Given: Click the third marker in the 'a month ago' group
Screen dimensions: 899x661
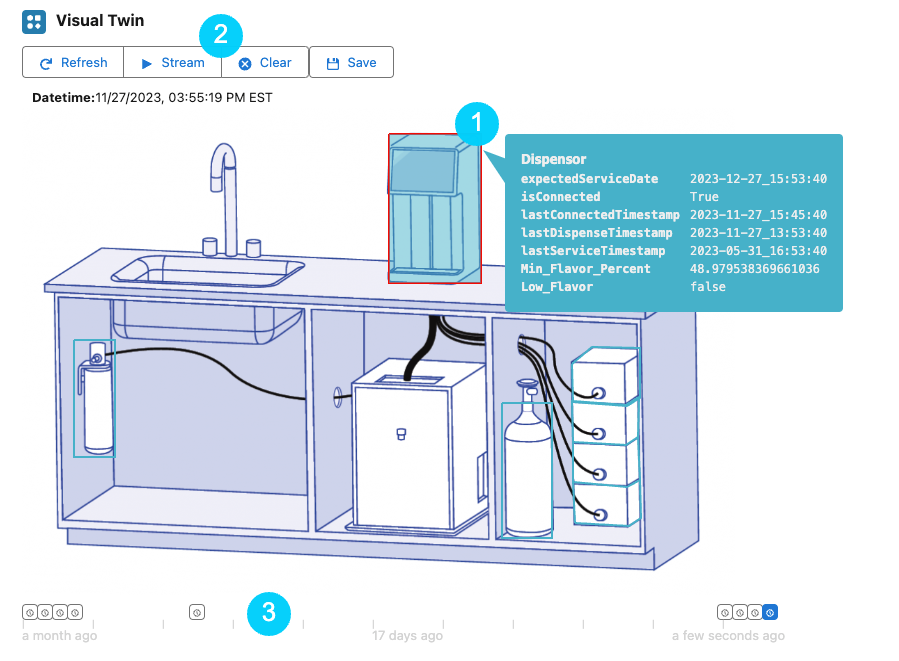Looking at the screenshot, I should click(60, 612).
